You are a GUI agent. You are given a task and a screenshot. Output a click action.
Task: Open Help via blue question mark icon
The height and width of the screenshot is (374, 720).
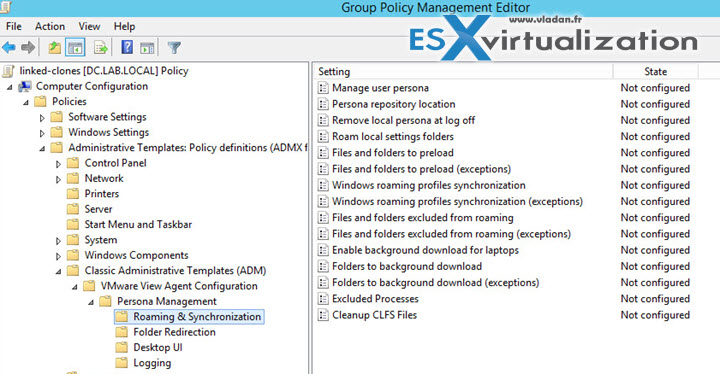tap(127, 47)
